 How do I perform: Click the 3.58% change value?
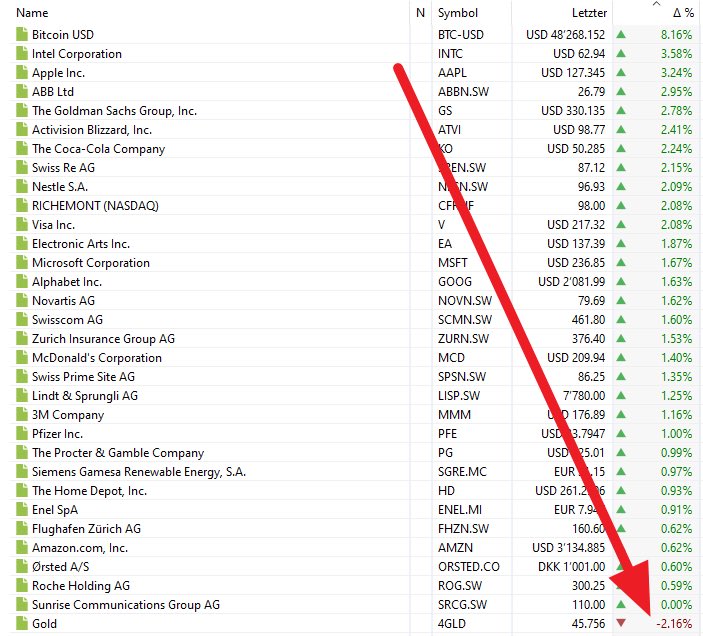coord(676,53)
